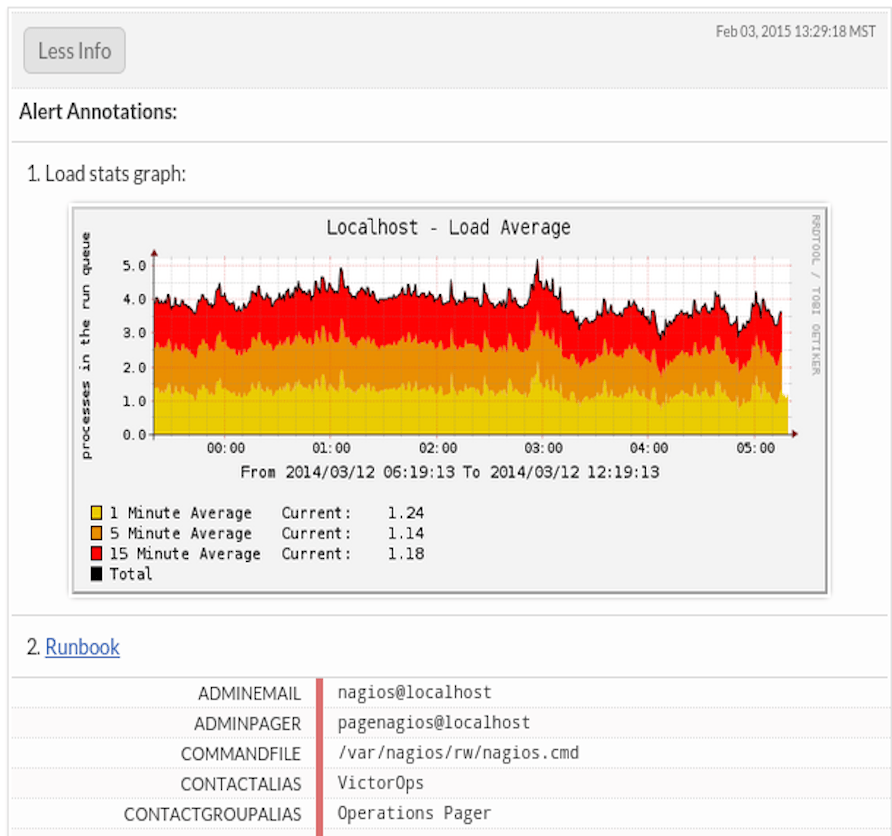Click the /var/nagios/rw/nagios.cmd path value
Viewport: 892px width, 836px height.
point(458,752)
